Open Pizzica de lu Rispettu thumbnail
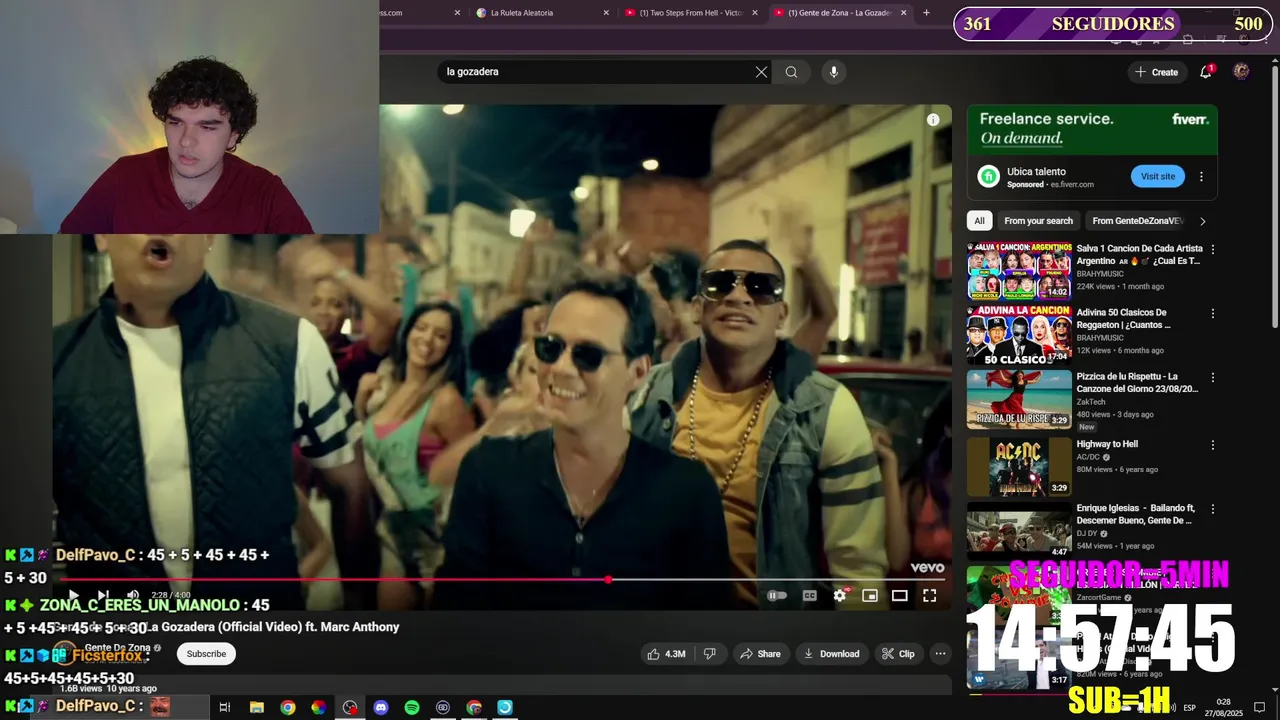 pyautogui.click(x=1019, y=399)
